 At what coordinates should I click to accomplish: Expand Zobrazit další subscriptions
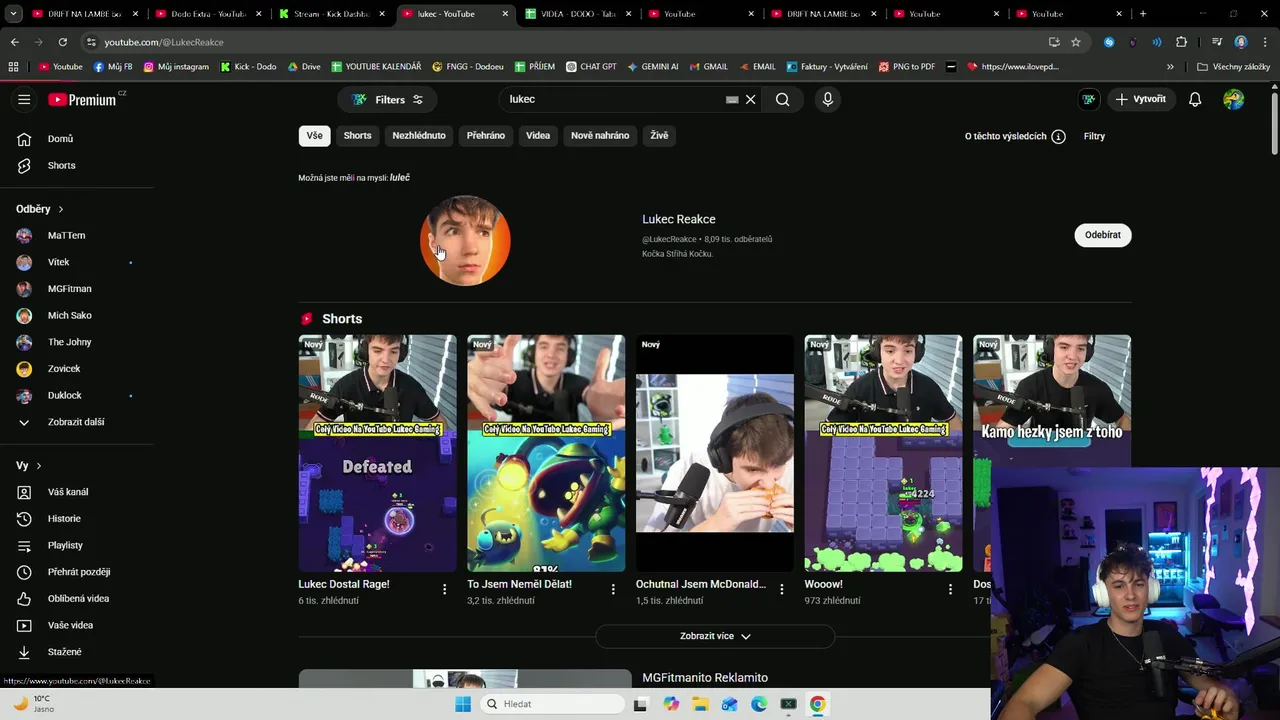click(x=77, y=422)
